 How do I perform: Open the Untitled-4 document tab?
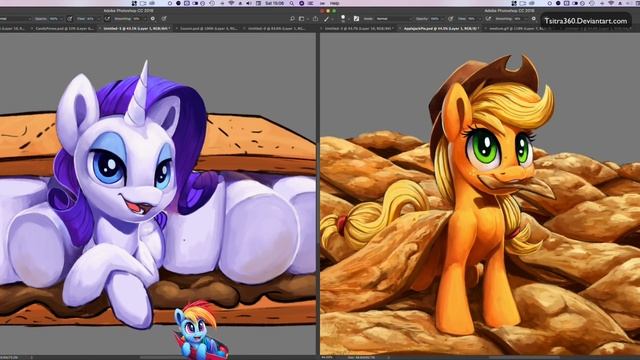click(276, 29)
